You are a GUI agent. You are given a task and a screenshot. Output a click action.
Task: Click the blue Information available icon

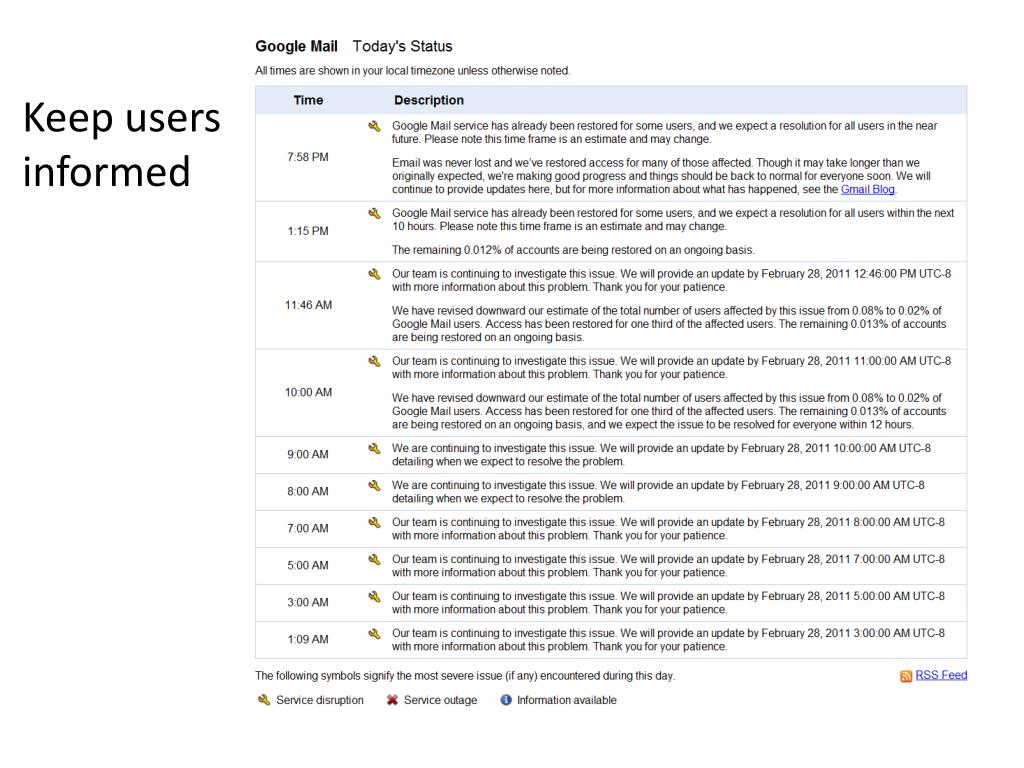(x=505, y=700)
